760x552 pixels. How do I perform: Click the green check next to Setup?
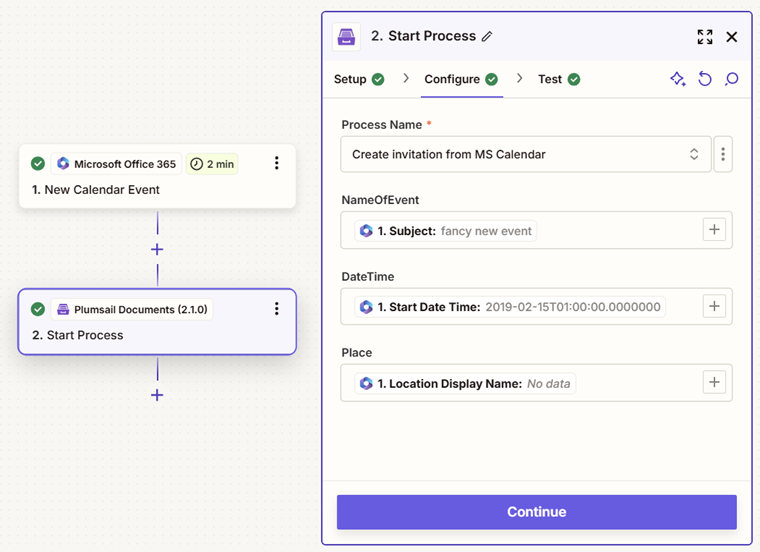(378, 79)
